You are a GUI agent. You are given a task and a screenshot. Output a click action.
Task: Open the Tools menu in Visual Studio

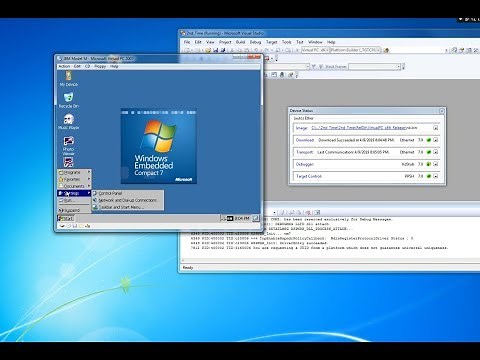[x=287, y=42]
